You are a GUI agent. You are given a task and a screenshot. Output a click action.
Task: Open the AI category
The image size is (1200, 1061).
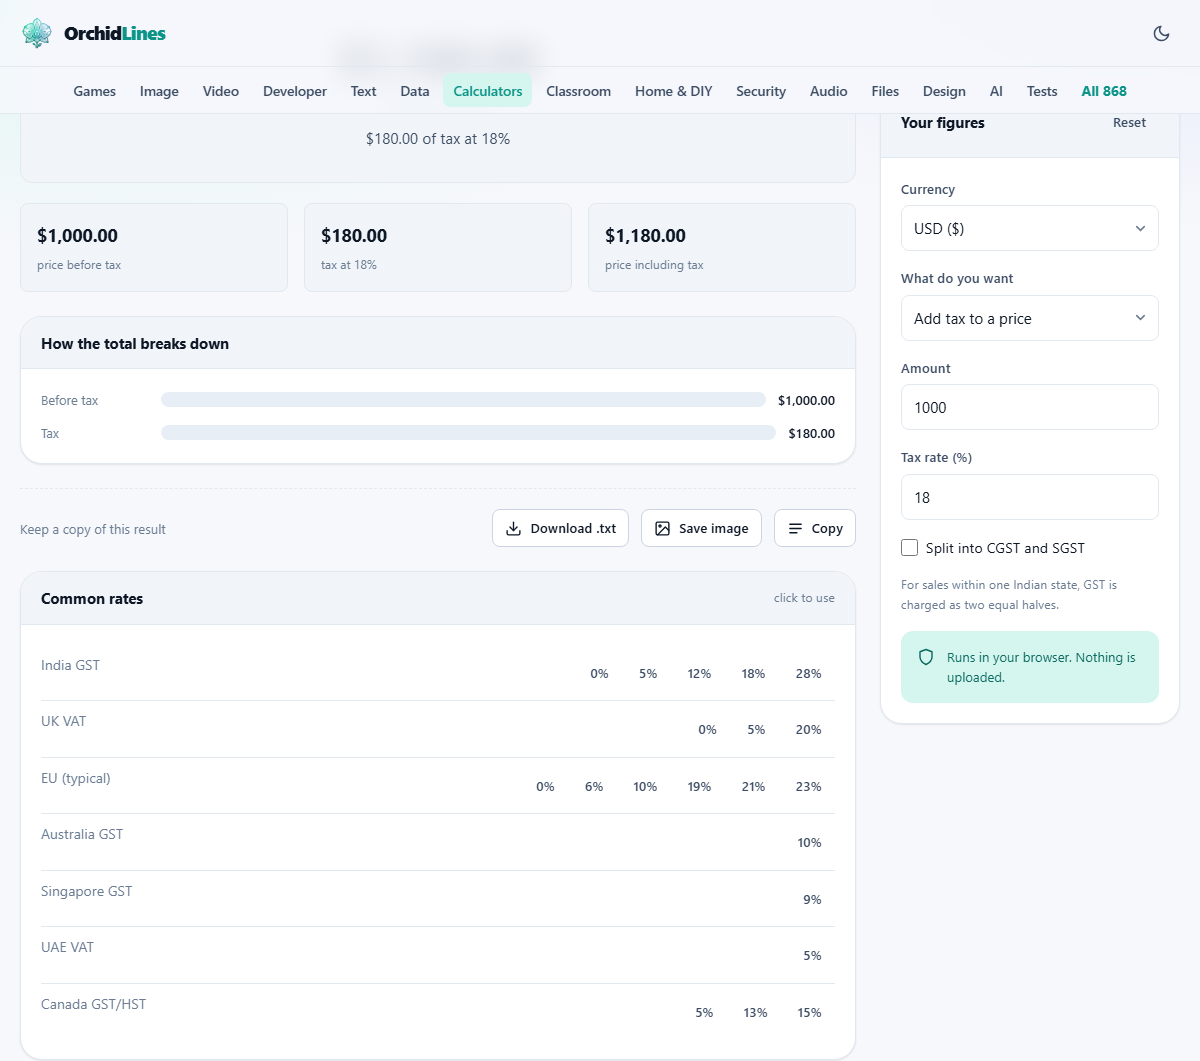(x=996, y=91)
